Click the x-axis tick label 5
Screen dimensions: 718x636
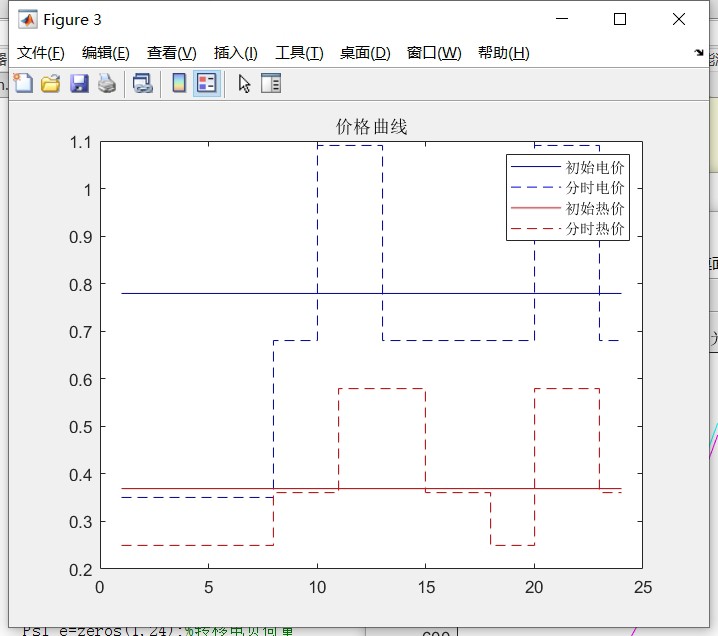[x=209, y=587]
